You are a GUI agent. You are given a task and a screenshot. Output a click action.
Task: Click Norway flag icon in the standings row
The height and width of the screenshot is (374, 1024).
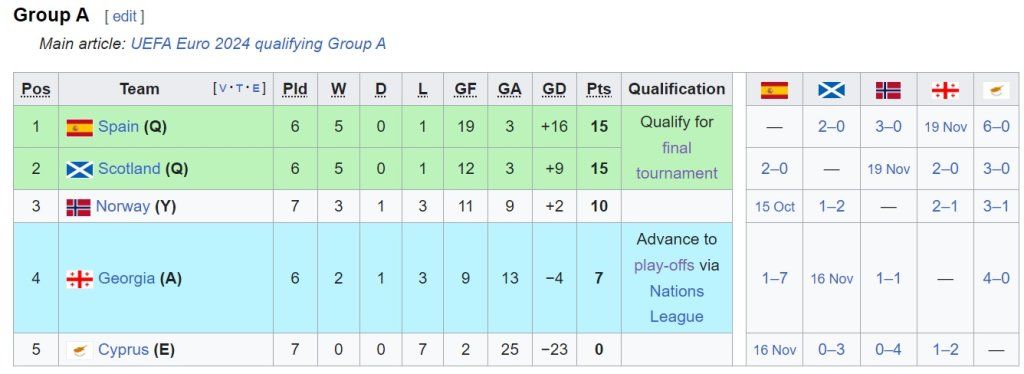78,207
